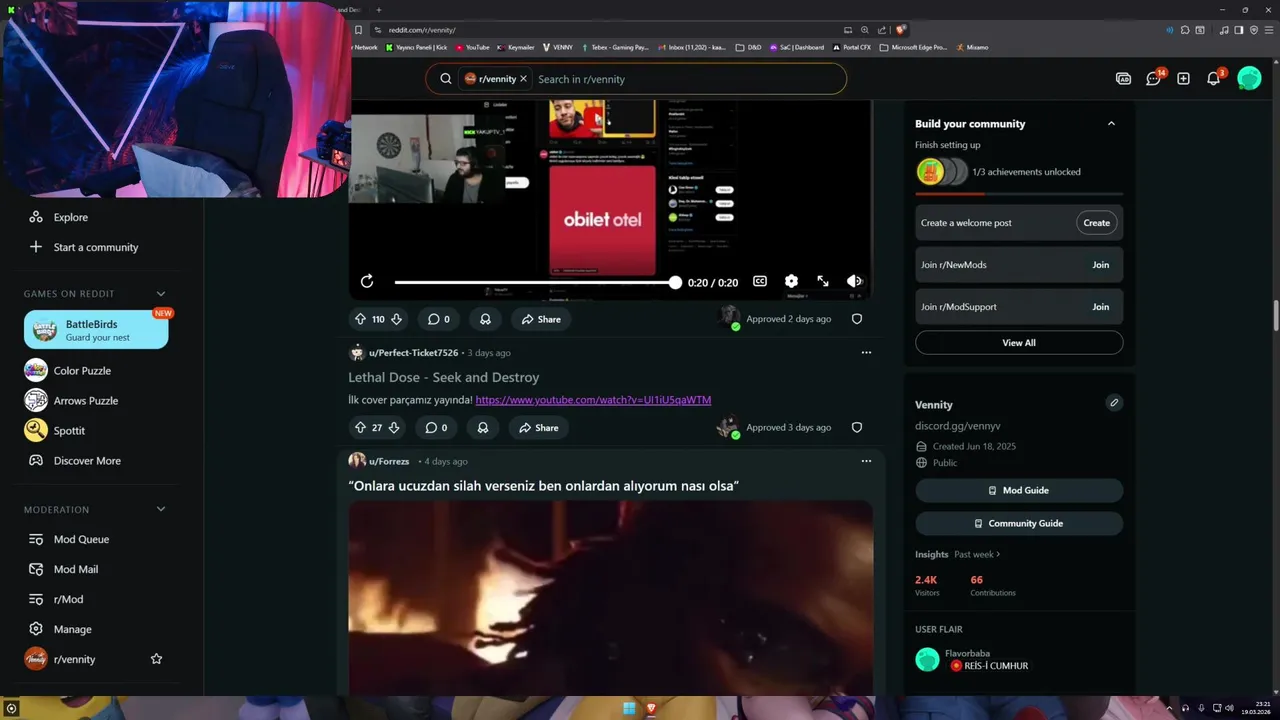The image size is (1280, 720).
Task: Share the 110-vote post
Action: tap(540, 319)
